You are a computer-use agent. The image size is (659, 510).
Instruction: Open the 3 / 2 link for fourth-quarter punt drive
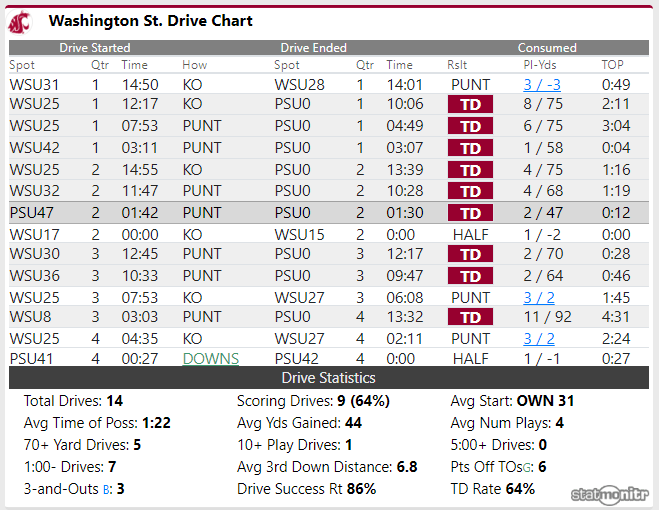pyautogui.click(x=539, y=338)
